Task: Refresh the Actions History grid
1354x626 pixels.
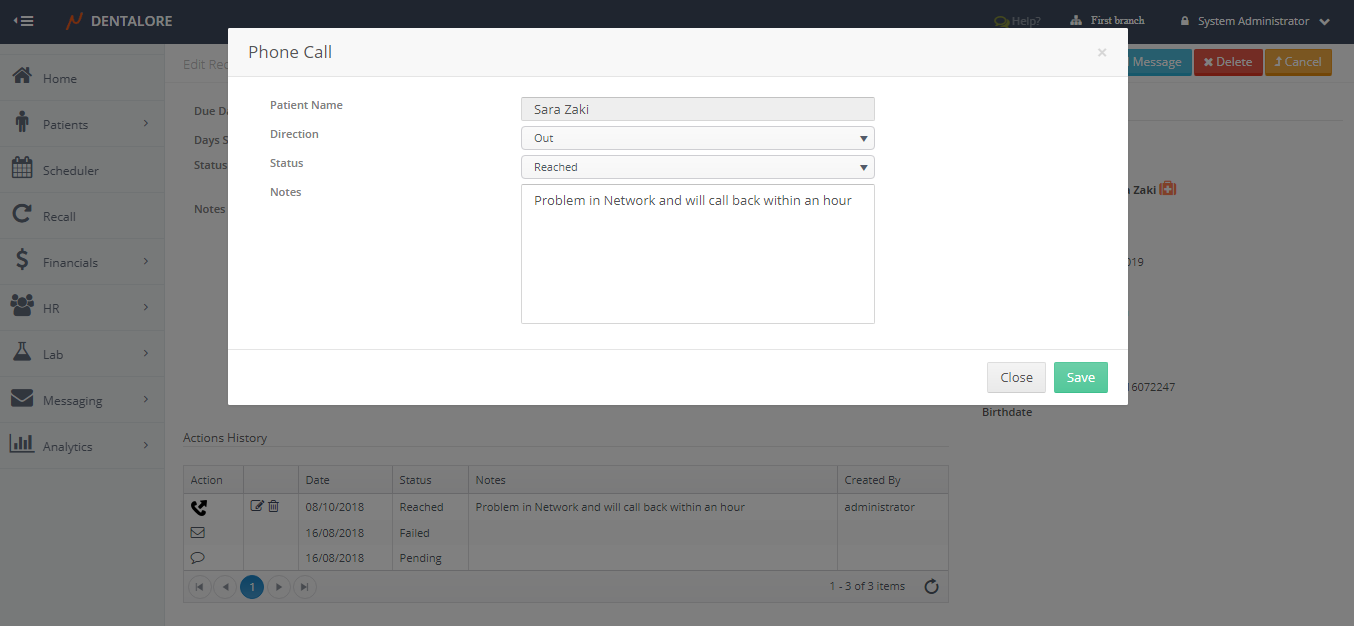Action: pos(931,587)
